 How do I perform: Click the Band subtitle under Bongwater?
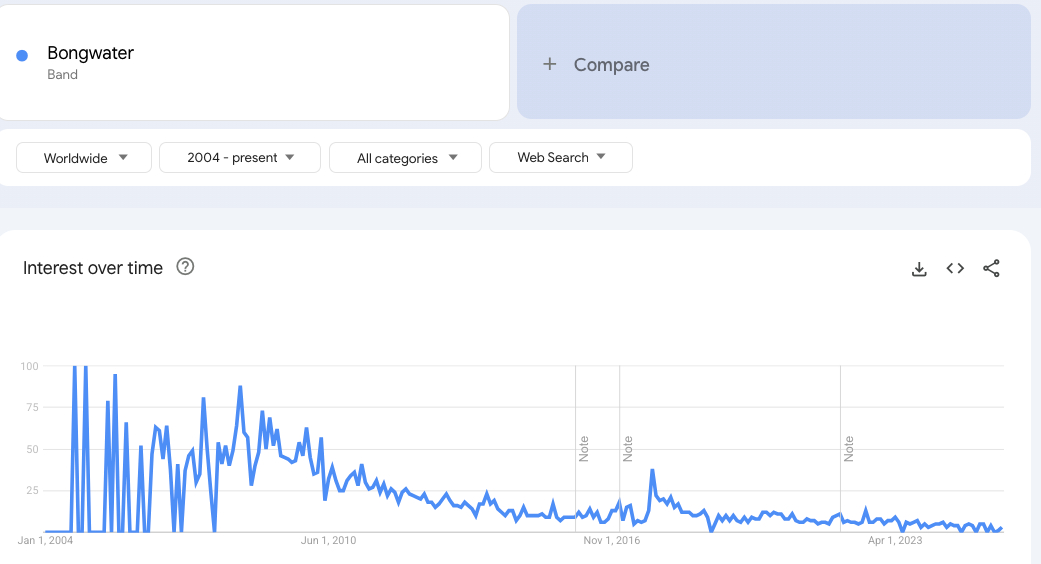62,75
